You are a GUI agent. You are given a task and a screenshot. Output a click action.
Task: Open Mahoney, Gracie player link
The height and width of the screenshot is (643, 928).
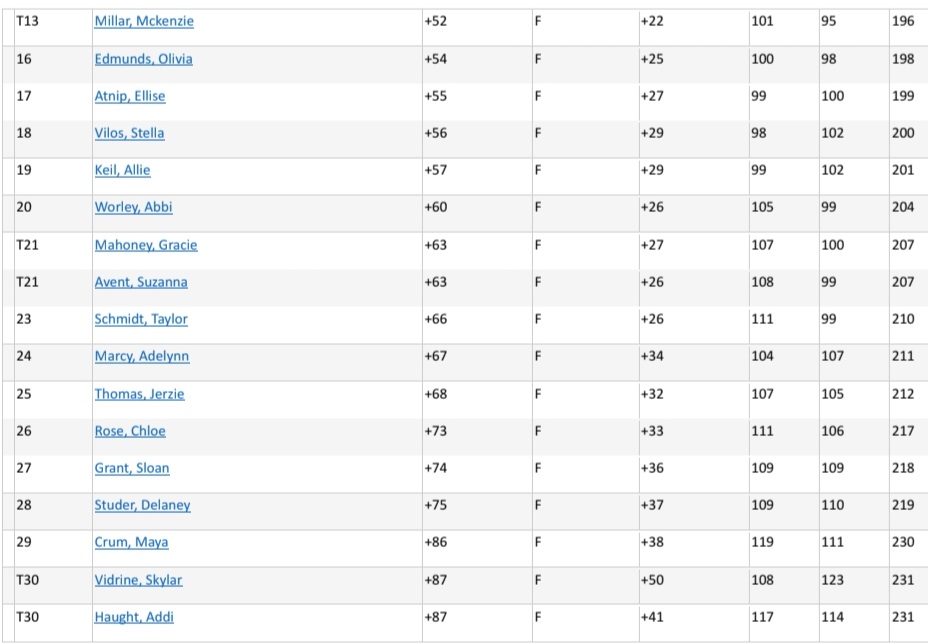(x=146, y=245)
